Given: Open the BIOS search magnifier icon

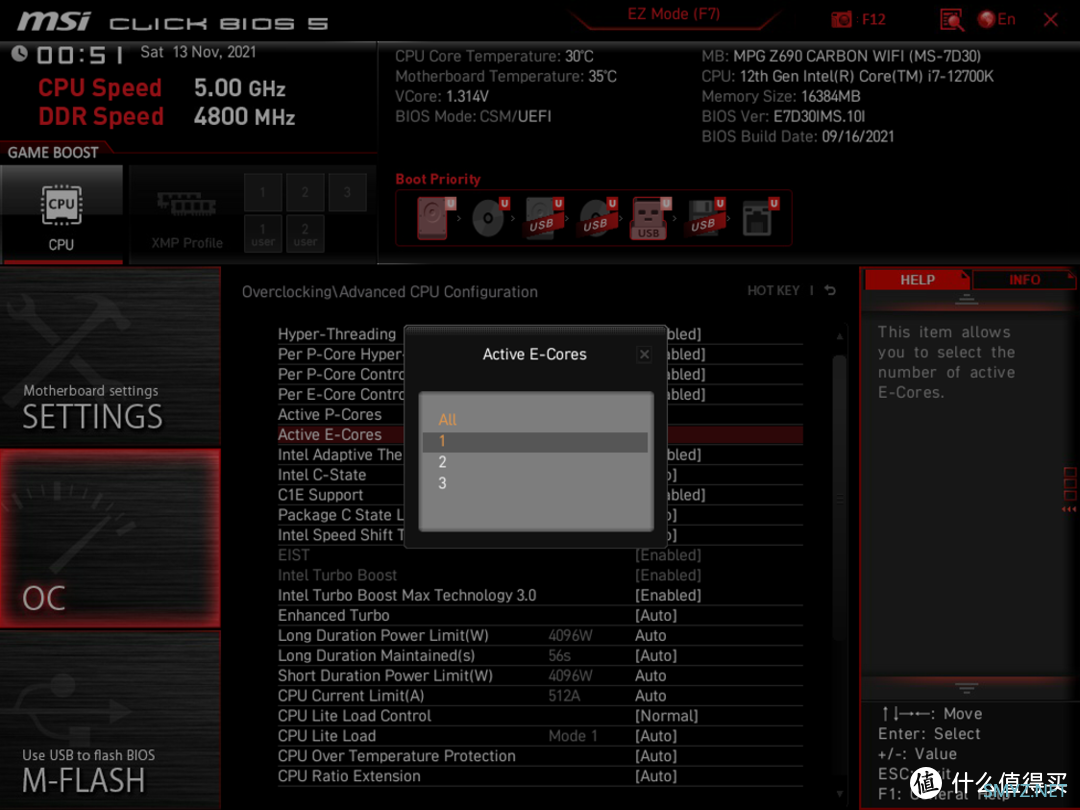Looking at the screenshot, I should pyautogui.click(x=951, y=19).
